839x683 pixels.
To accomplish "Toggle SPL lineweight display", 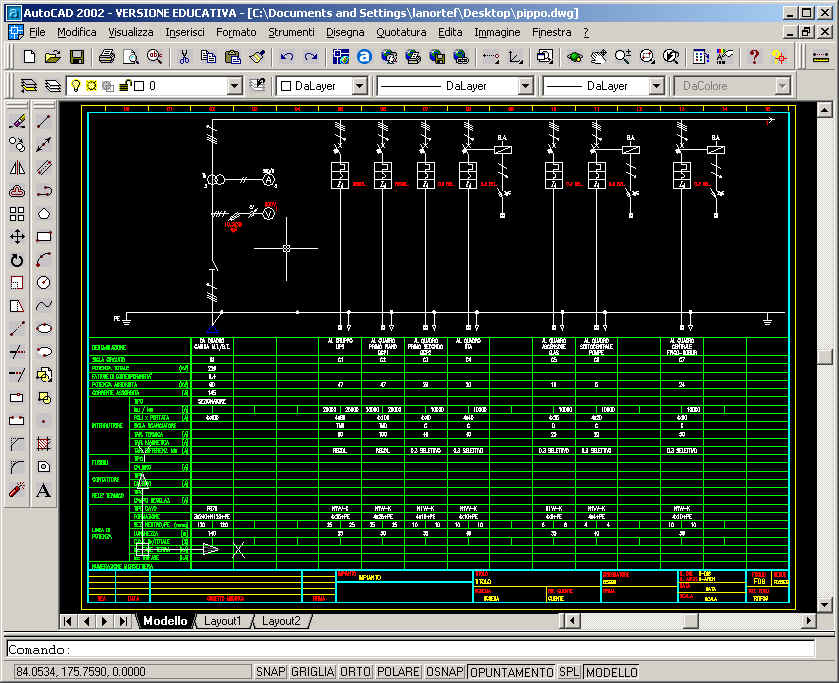I will (x=569, y=672).
